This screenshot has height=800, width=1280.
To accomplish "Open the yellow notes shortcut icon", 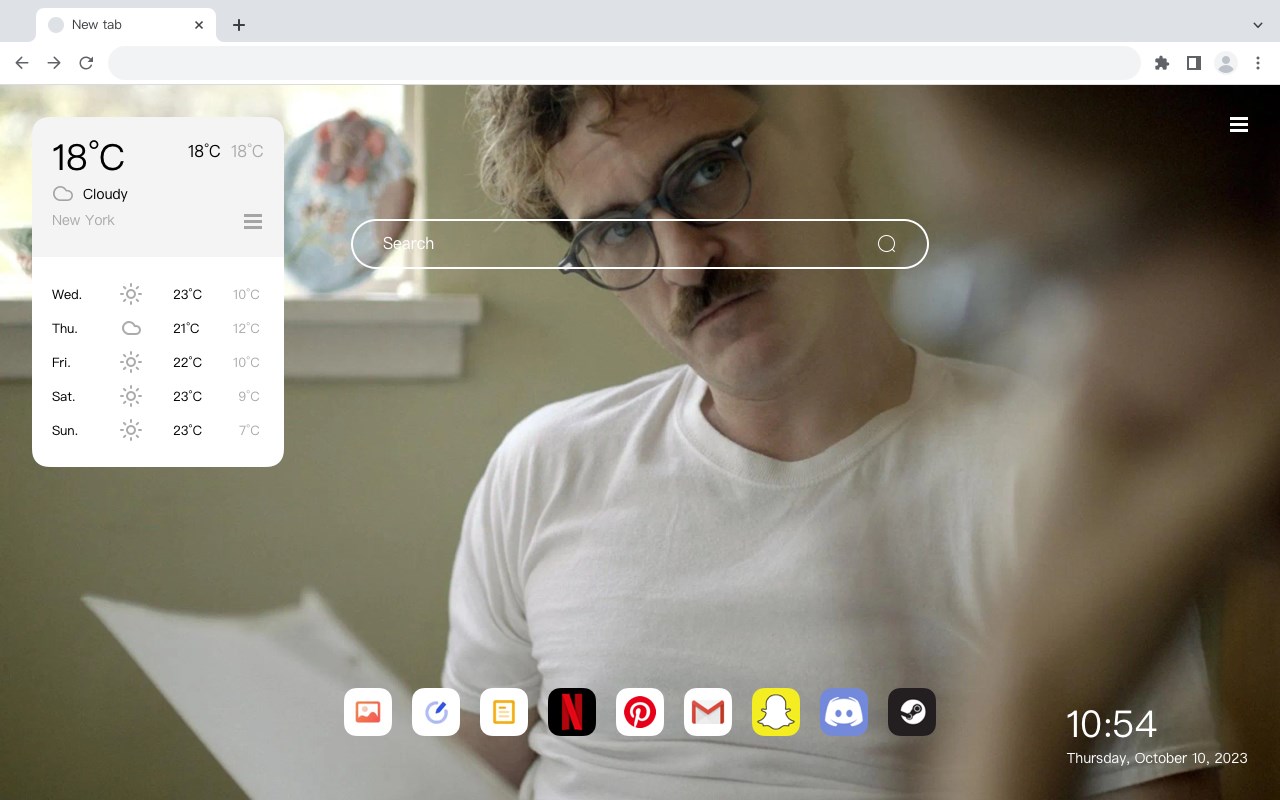I will coord(504,712).
